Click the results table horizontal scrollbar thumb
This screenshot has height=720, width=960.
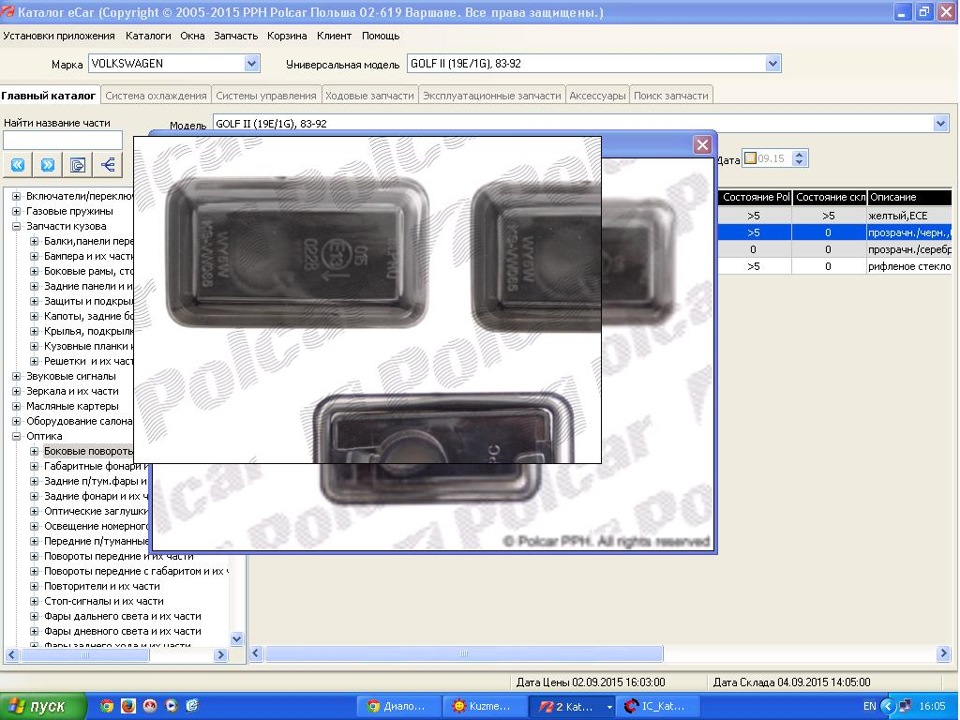click(x=463, y=654)
